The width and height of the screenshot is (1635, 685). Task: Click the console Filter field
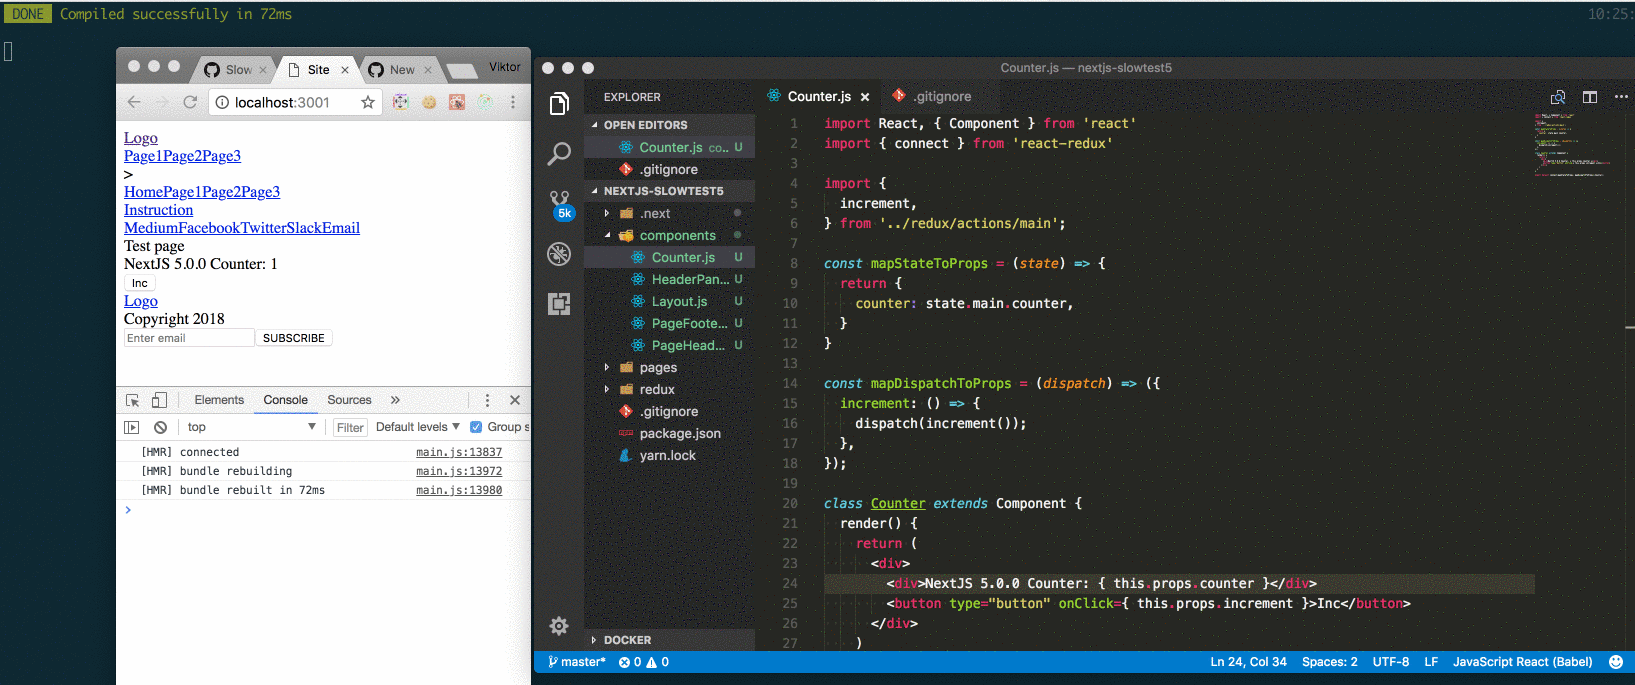(x=350, y=427)
